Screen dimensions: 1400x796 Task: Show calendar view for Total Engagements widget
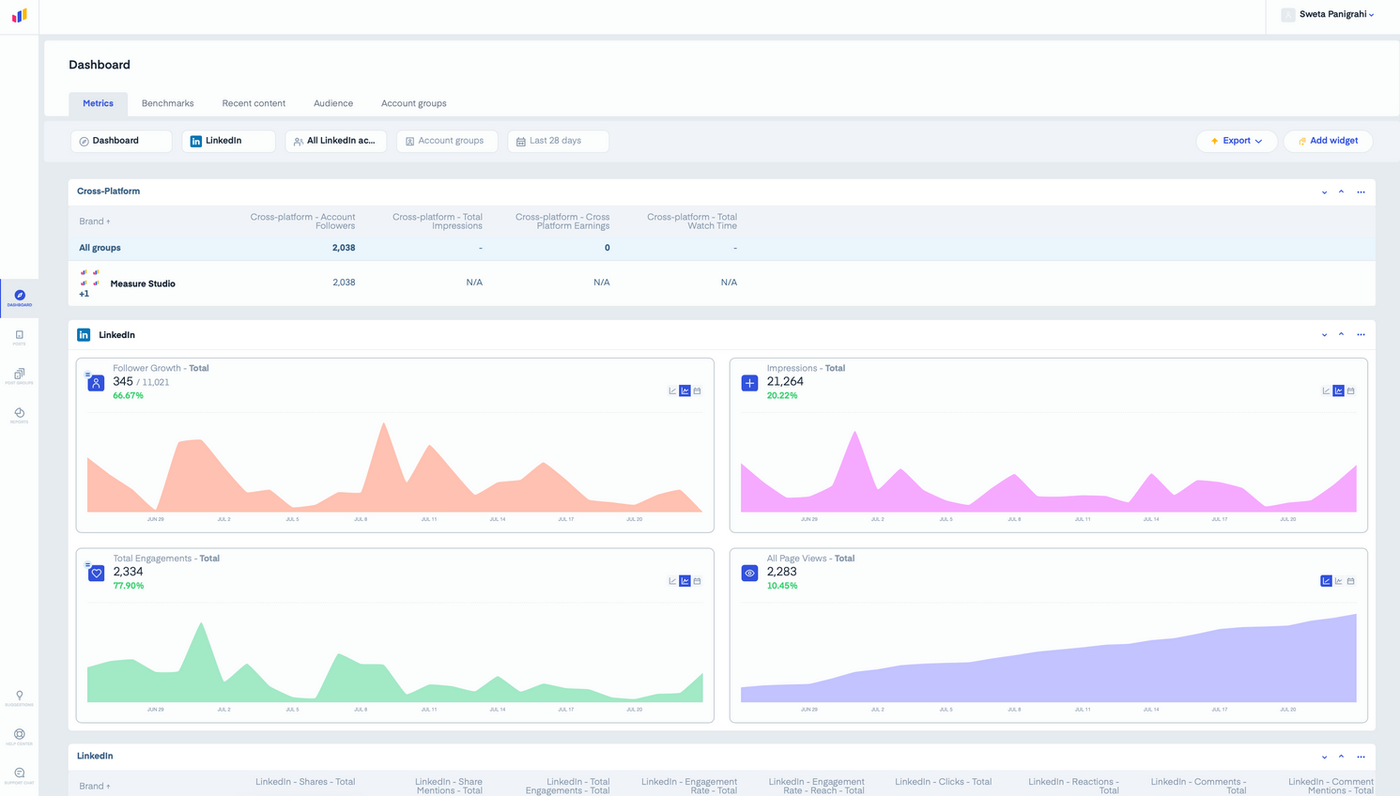pos(697,581)
